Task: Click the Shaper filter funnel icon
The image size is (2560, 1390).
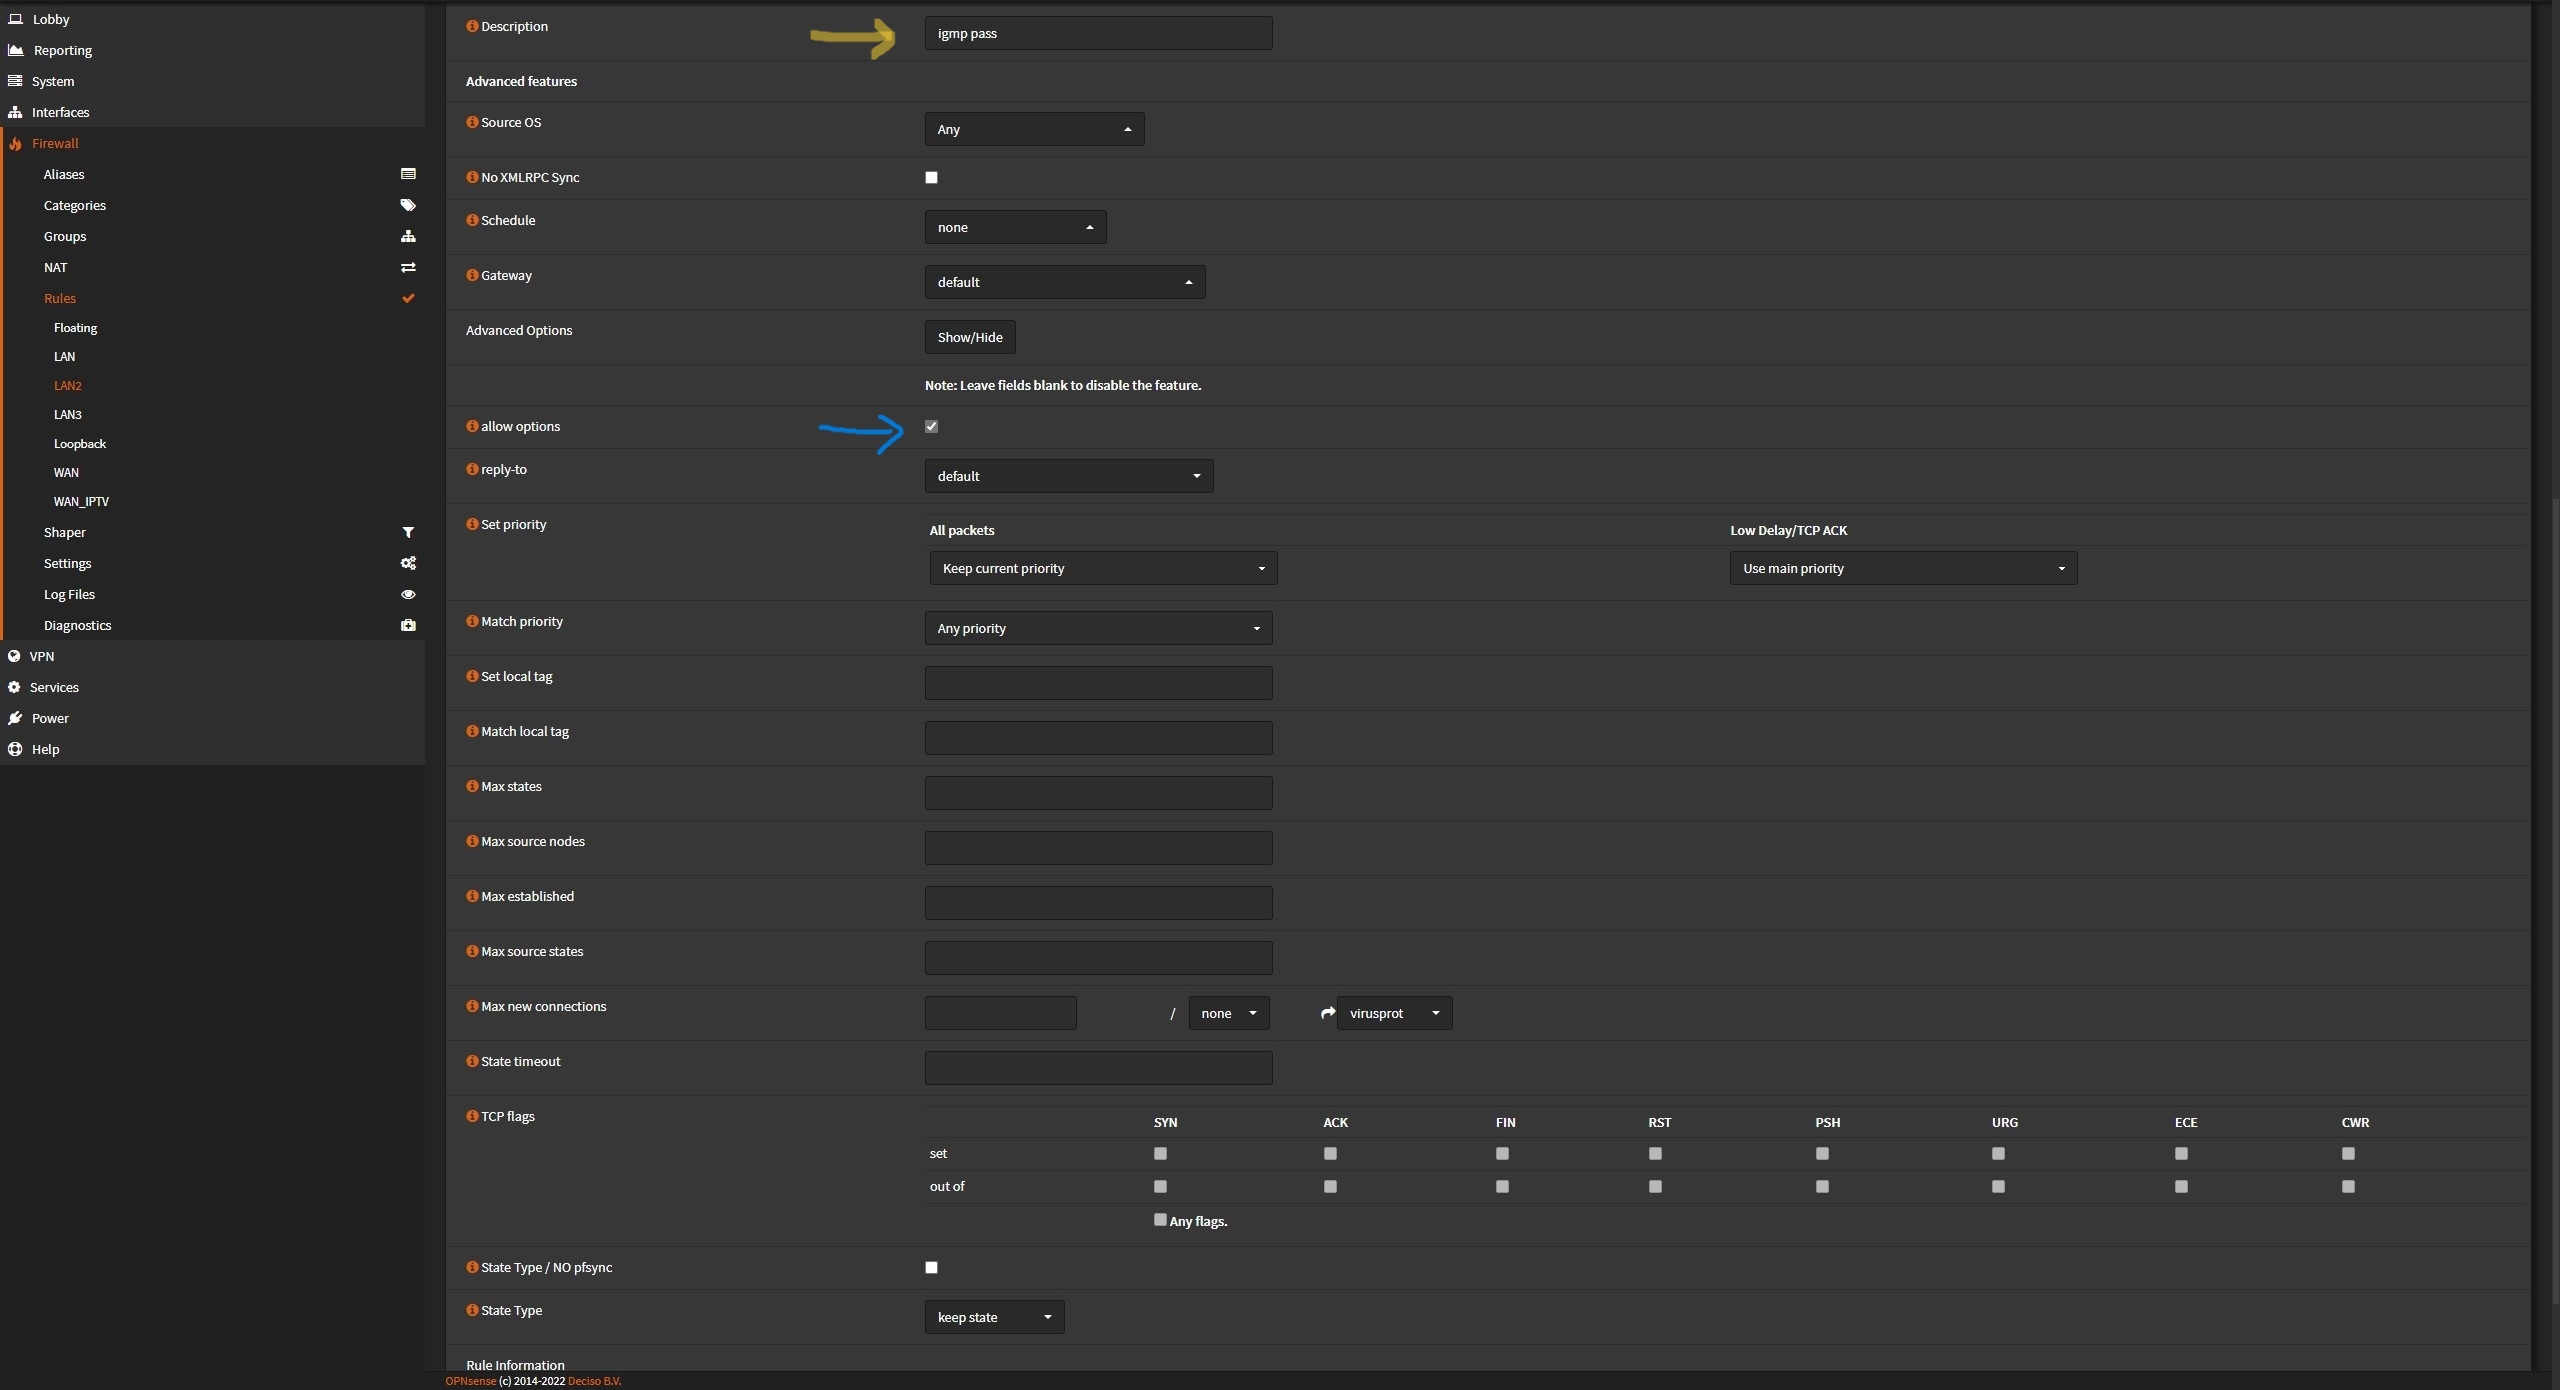Action: pyautogui.click(x=408, y=532)
